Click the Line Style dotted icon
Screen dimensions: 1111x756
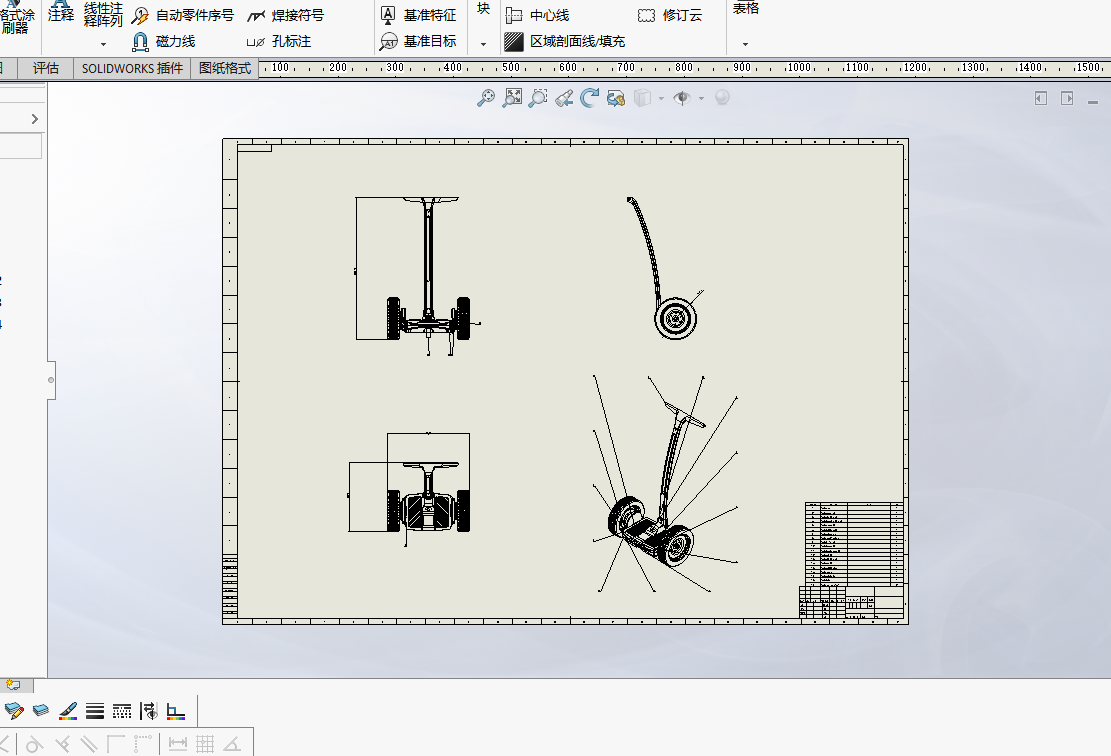[x=122, y=711]
